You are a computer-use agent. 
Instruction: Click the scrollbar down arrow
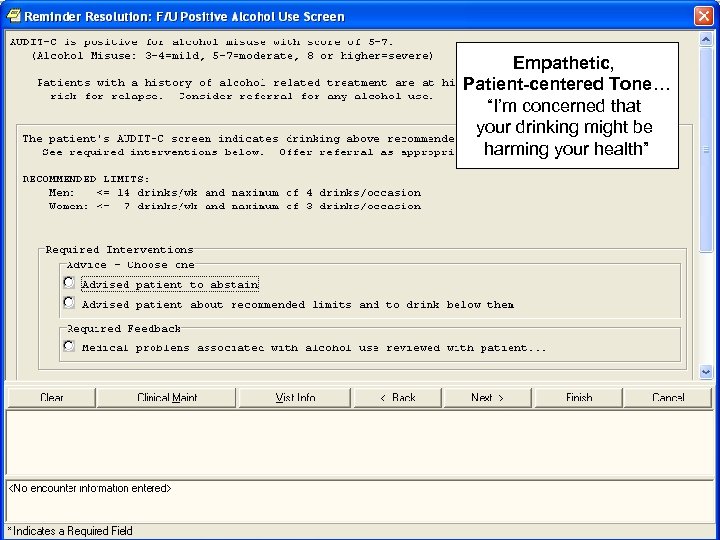(706, 372)
